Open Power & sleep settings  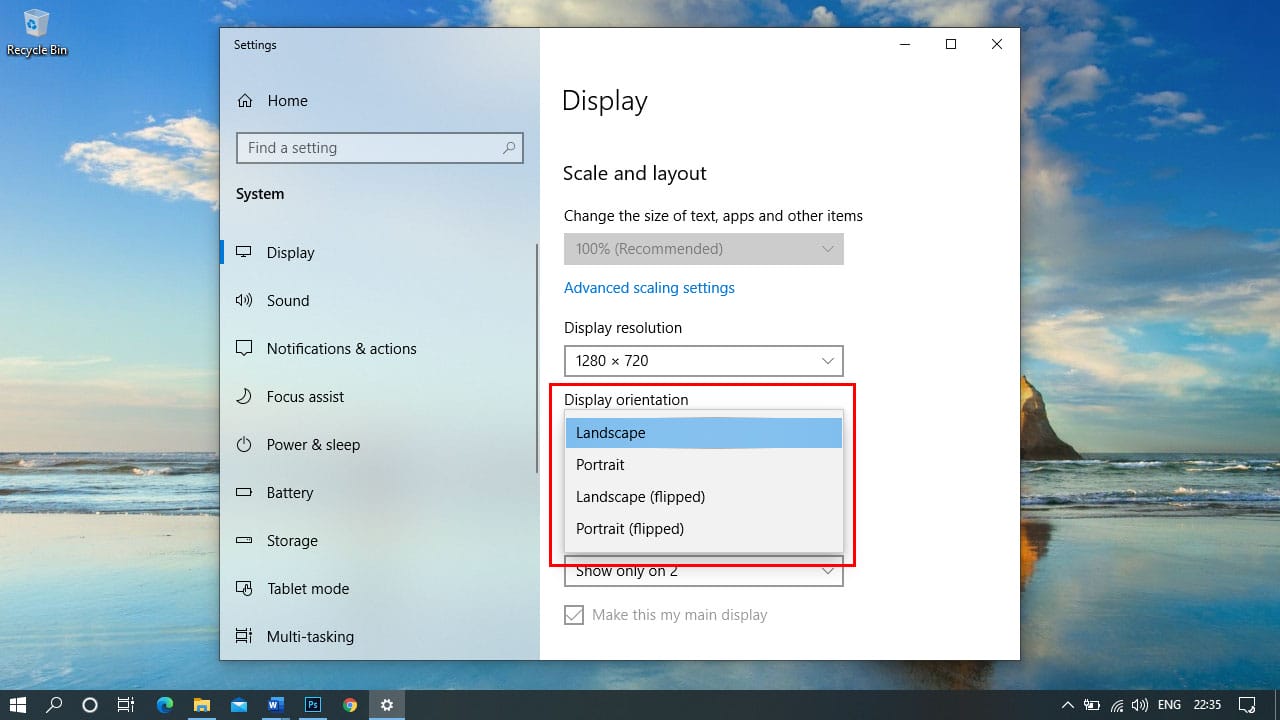(313, 445)
